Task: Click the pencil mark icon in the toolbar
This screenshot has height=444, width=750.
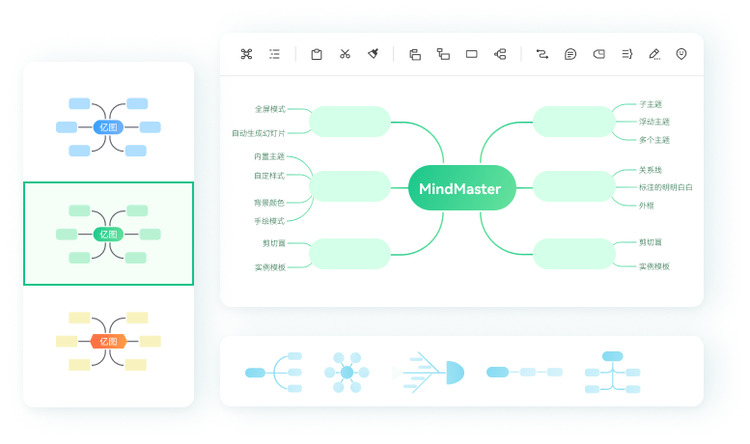Action: point(654,54)
